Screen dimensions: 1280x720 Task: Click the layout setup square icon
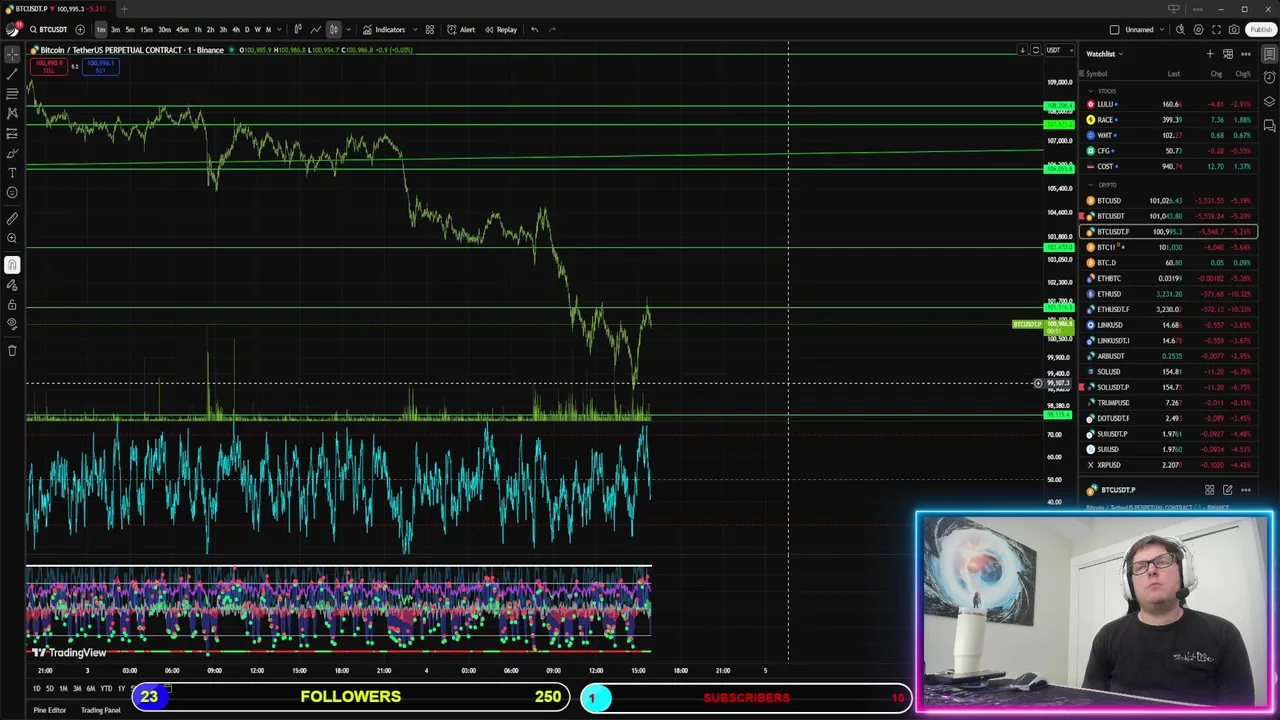(1115, 30)
